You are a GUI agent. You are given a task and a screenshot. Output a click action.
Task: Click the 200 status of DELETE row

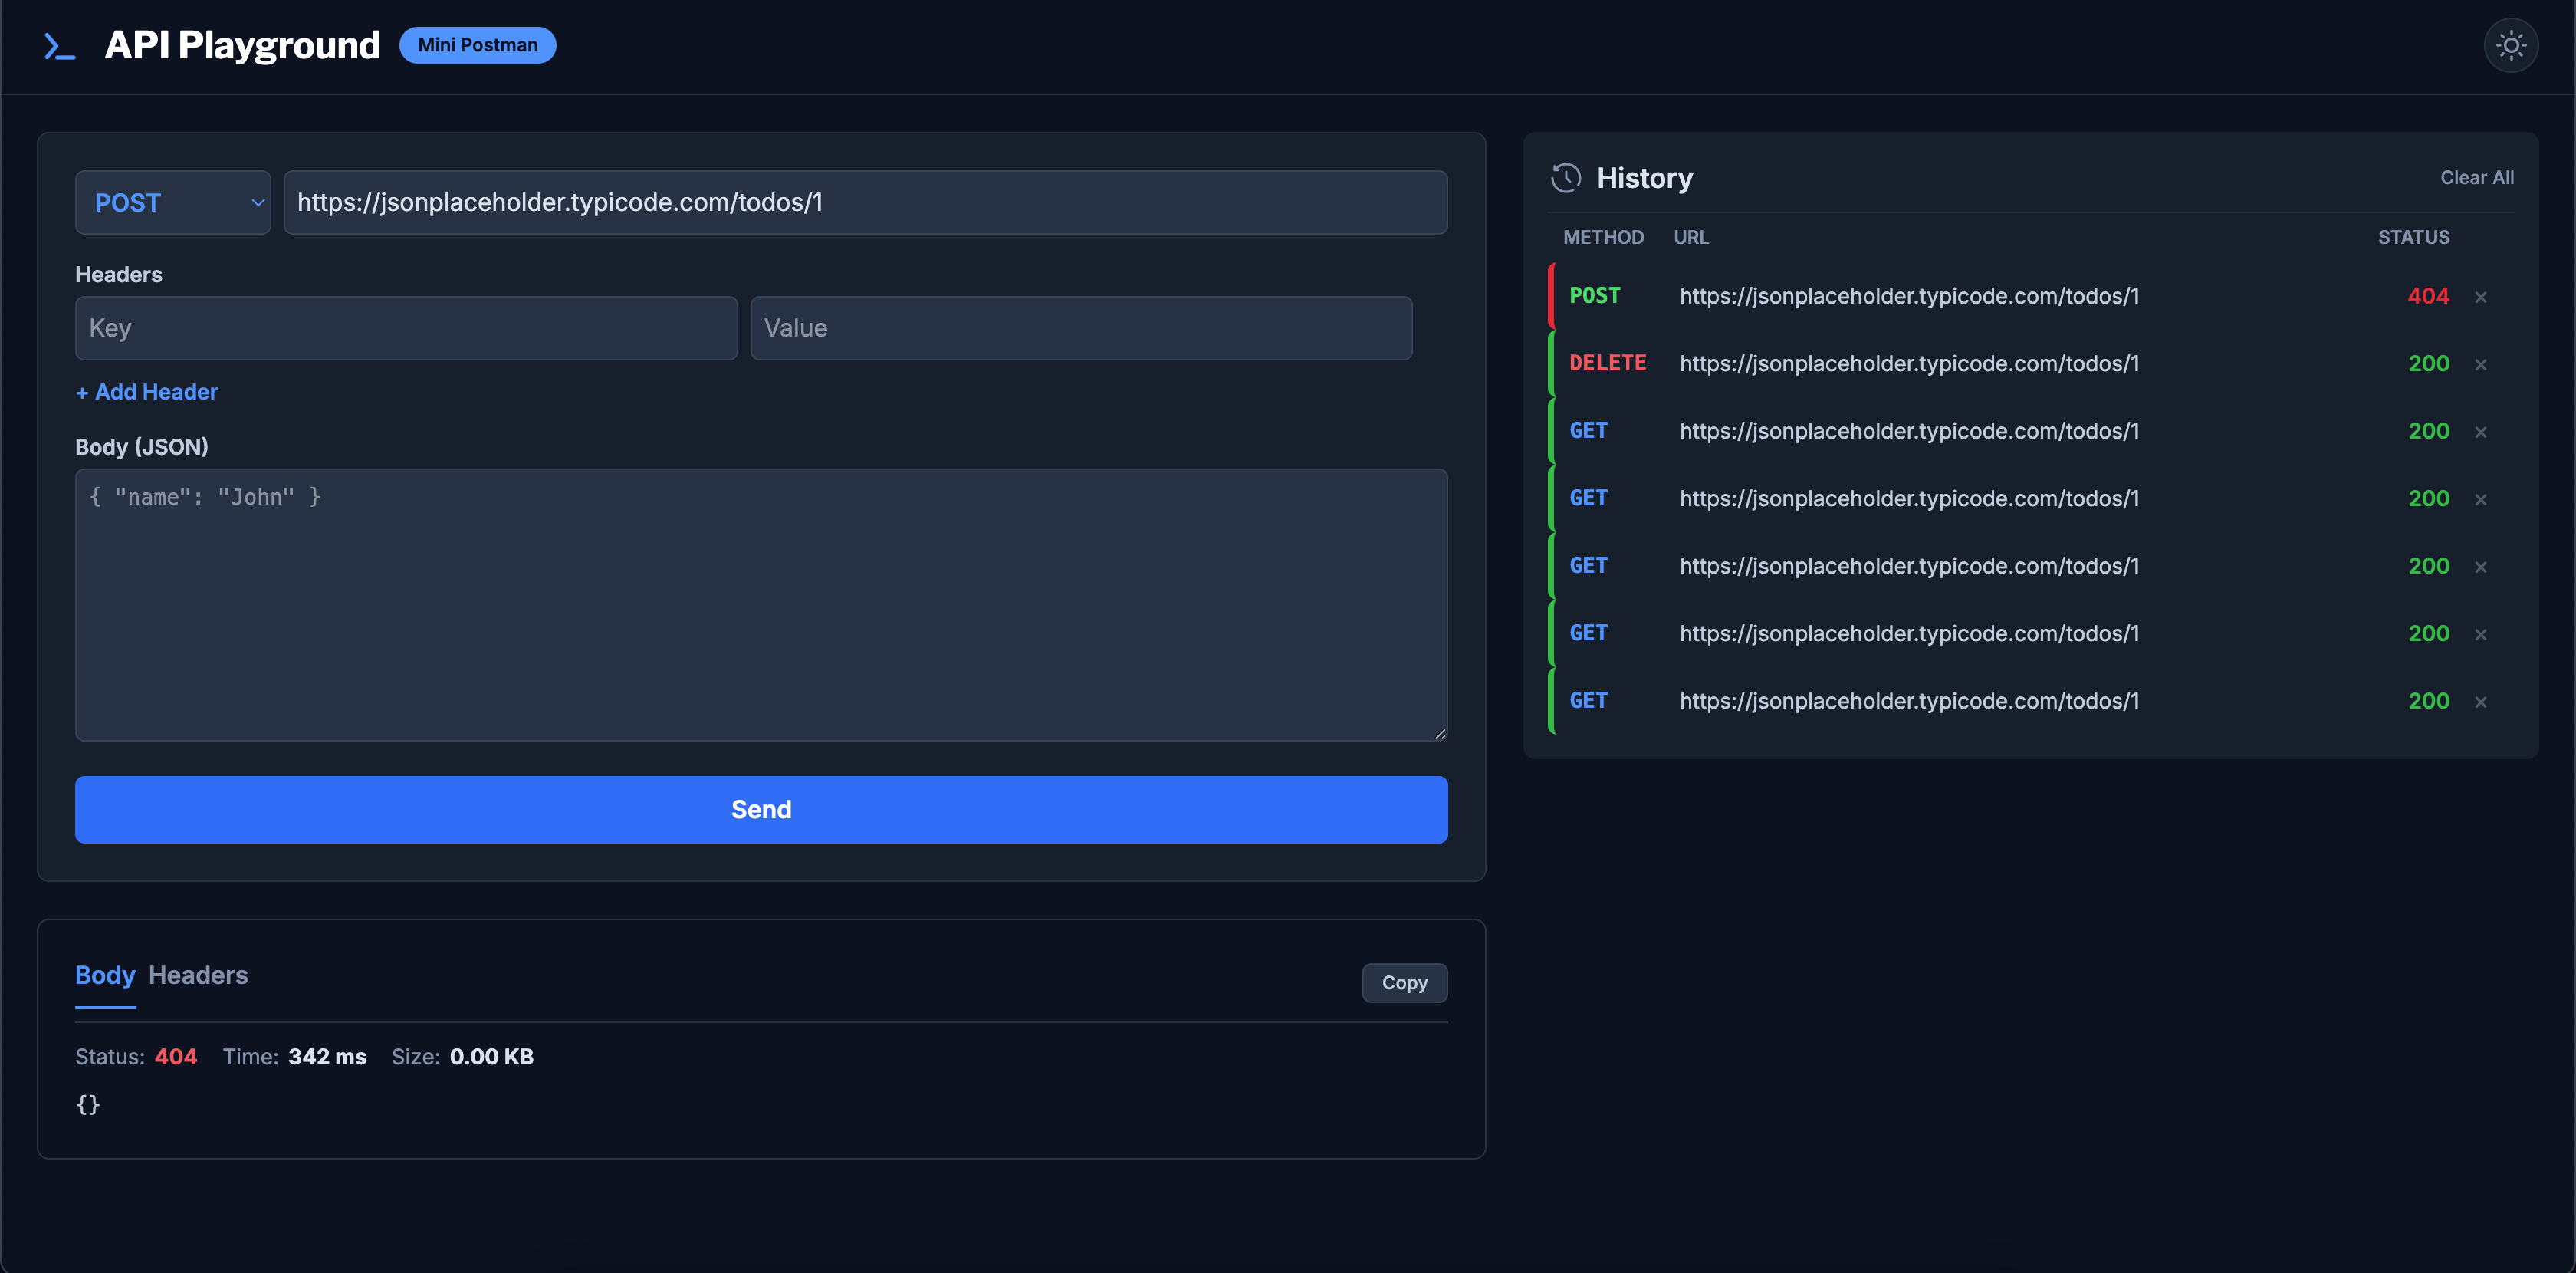[2428, 363]
